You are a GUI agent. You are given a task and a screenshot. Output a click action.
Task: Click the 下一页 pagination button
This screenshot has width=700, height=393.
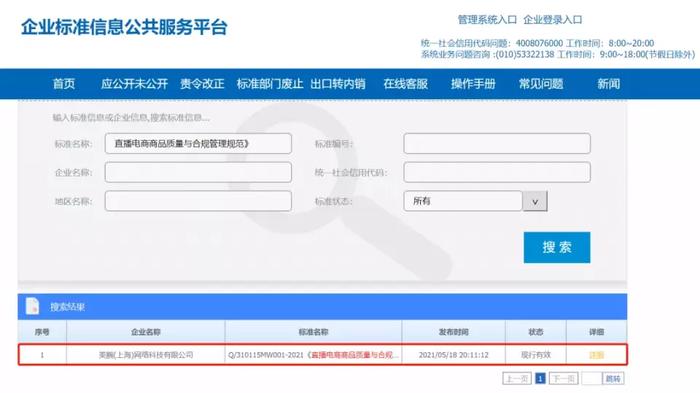pyautogui.click(x=563, y=379)
